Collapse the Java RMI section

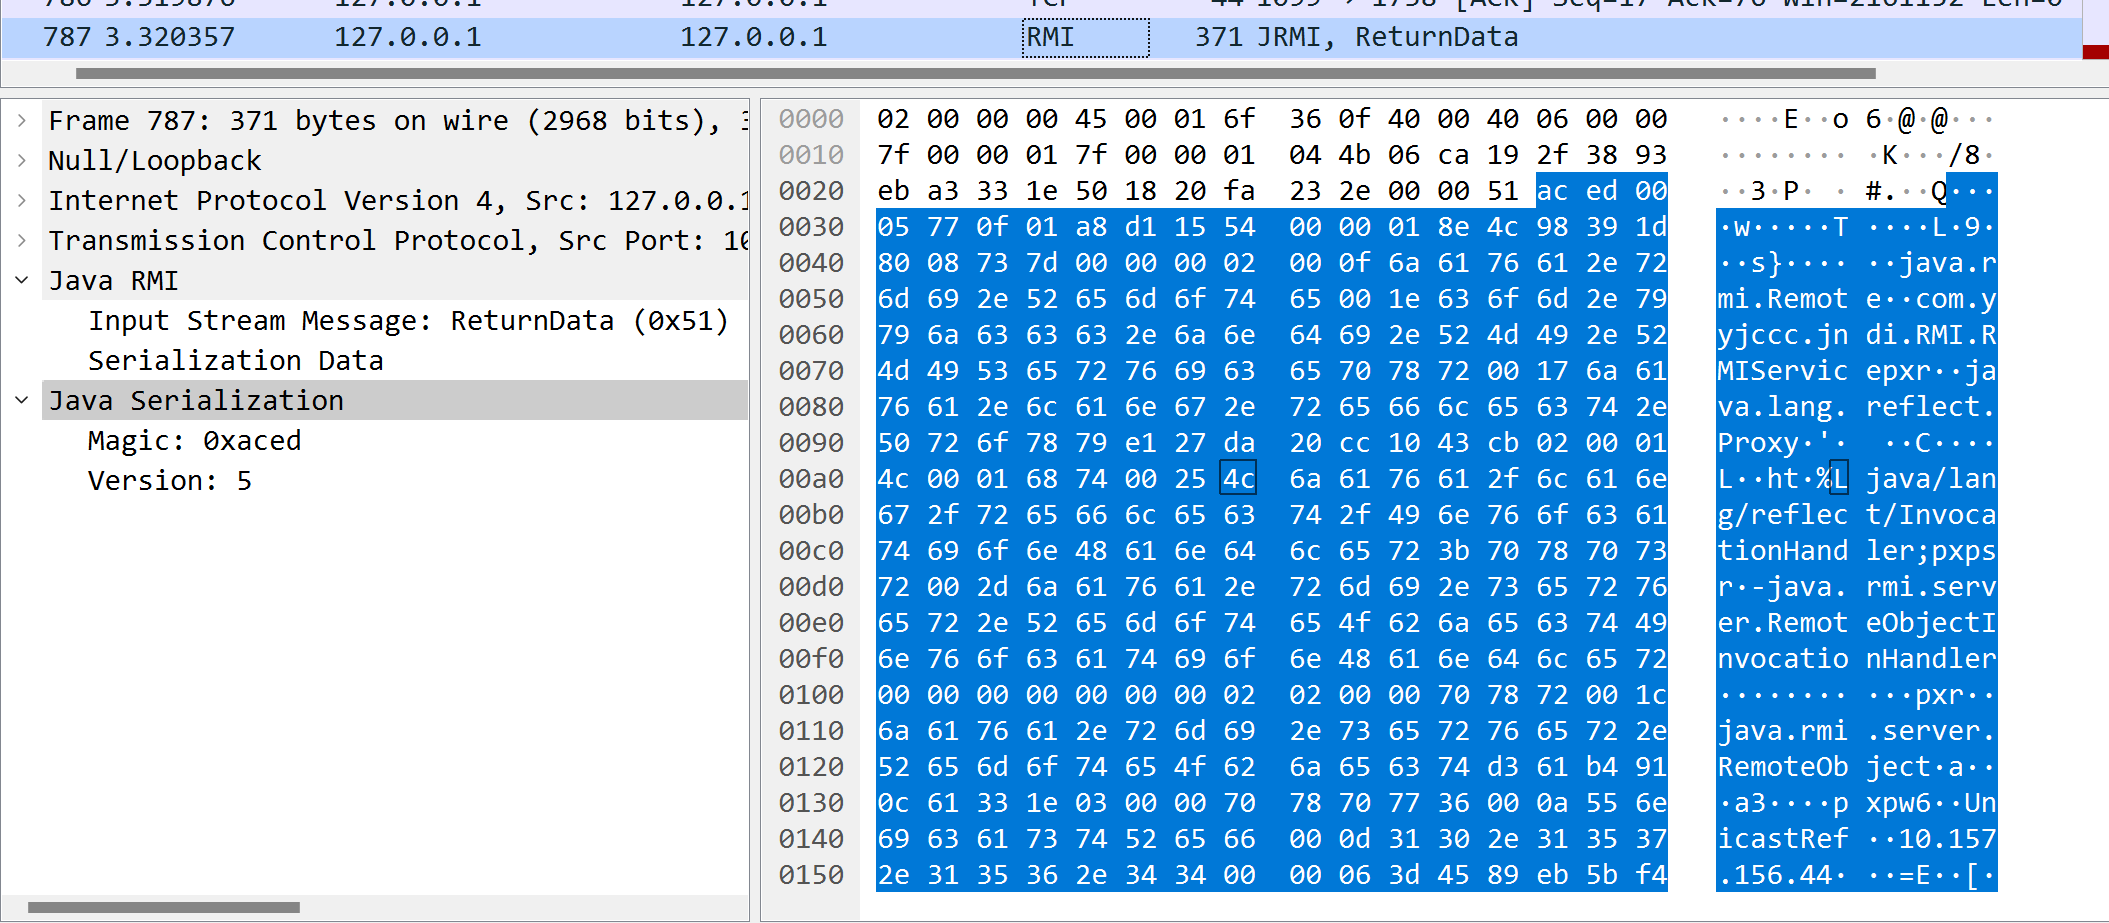point(22,281)
